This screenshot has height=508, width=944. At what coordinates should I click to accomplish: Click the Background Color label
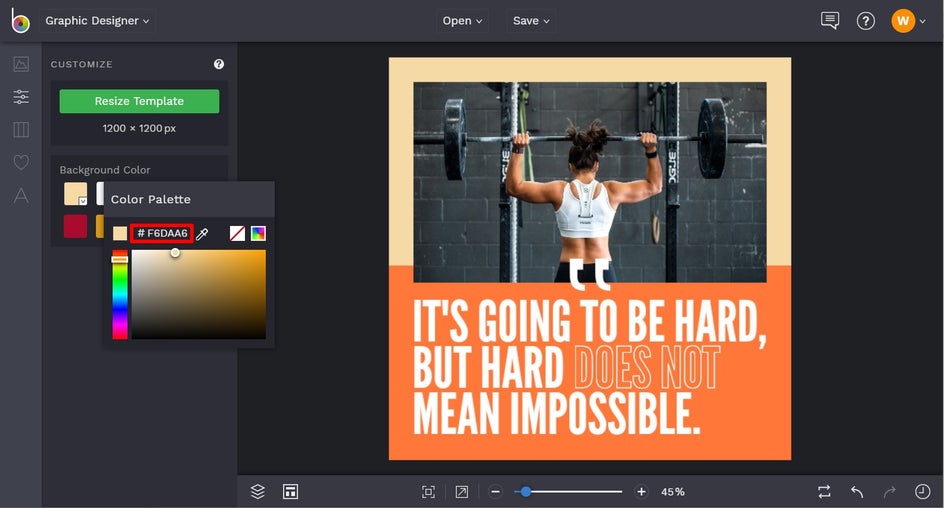(x=105, y=170)
